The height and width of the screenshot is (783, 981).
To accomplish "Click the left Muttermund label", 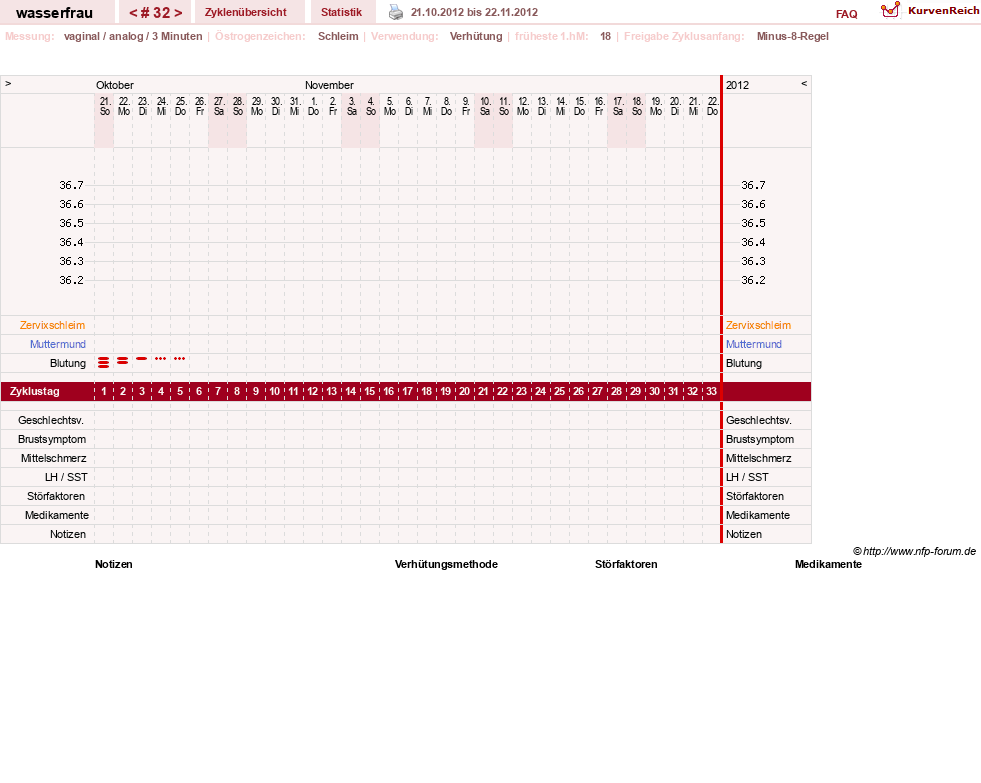I will click(x=58, y=344).
